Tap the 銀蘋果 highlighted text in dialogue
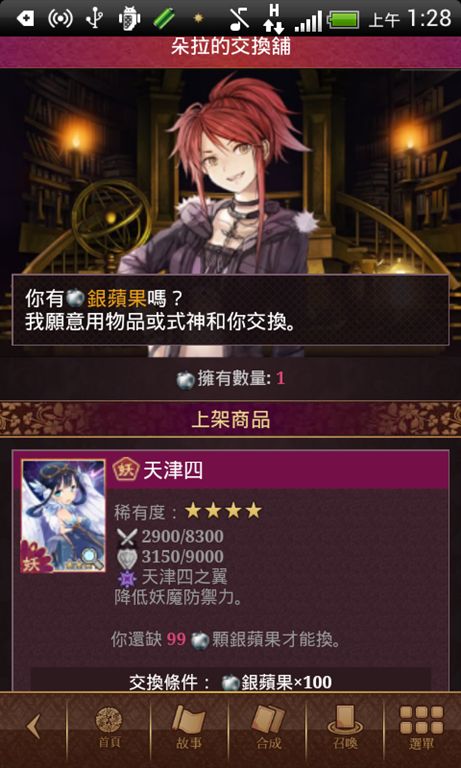This screenshot has height=768, width=461. 117,298
